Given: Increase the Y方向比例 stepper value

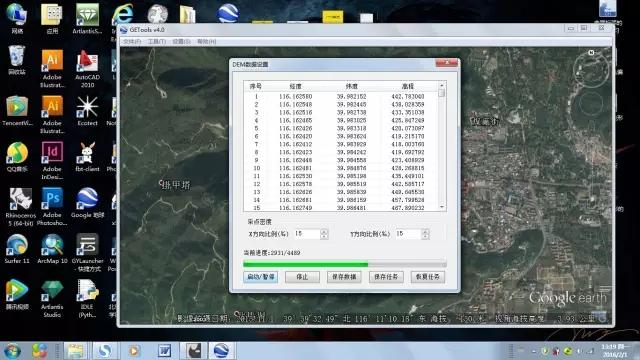Looking at the screenshot, I should pos(425,231).
